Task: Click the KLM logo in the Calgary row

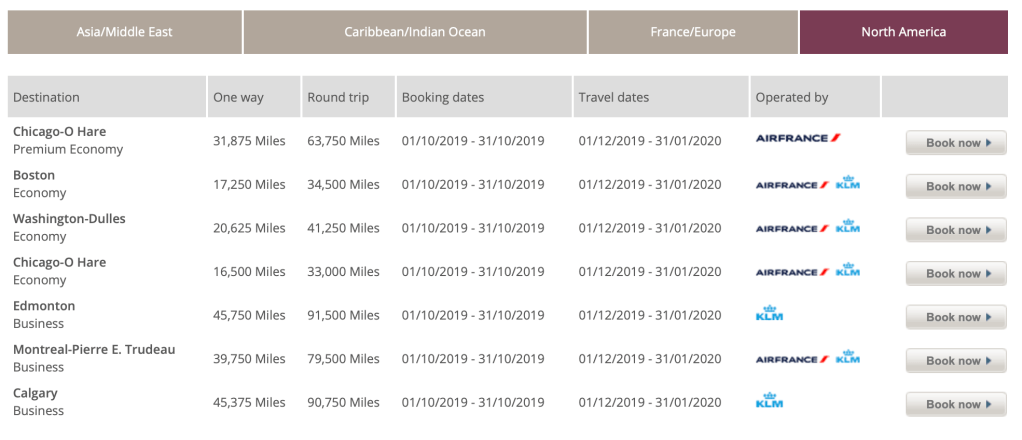Action: pos(770,402)
